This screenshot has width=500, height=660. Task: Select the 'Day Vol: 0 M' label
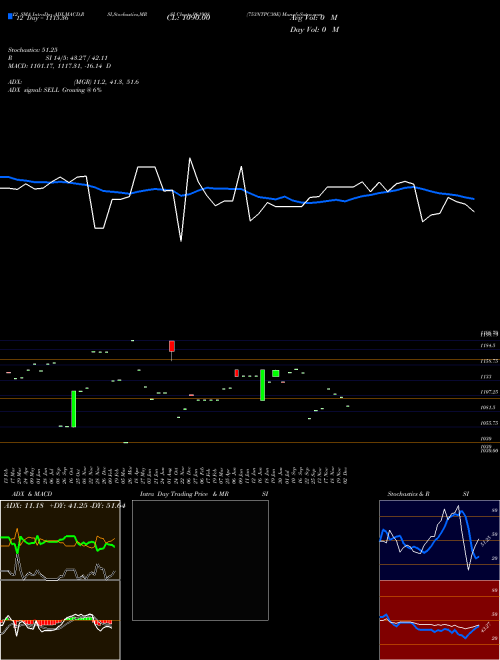click(x=314, y=30)
